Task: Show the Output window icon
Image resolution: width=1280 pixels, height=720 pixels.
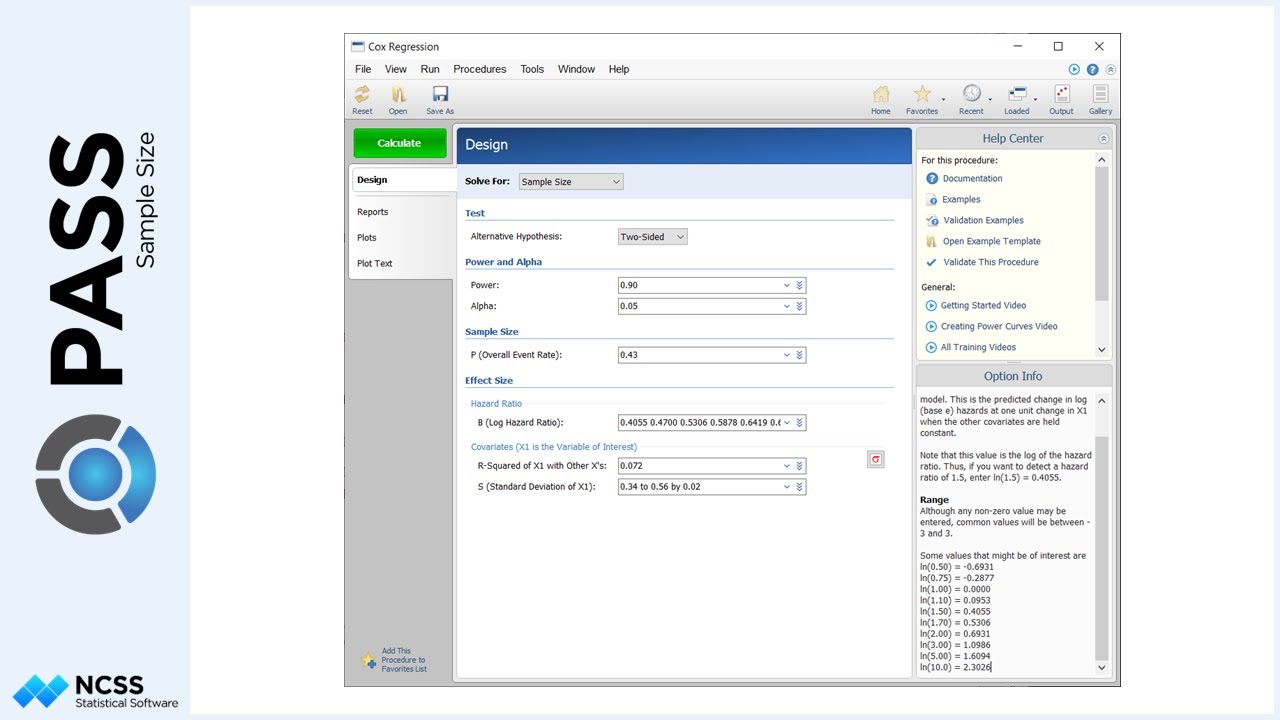Action: click(x=1062, y=94)
